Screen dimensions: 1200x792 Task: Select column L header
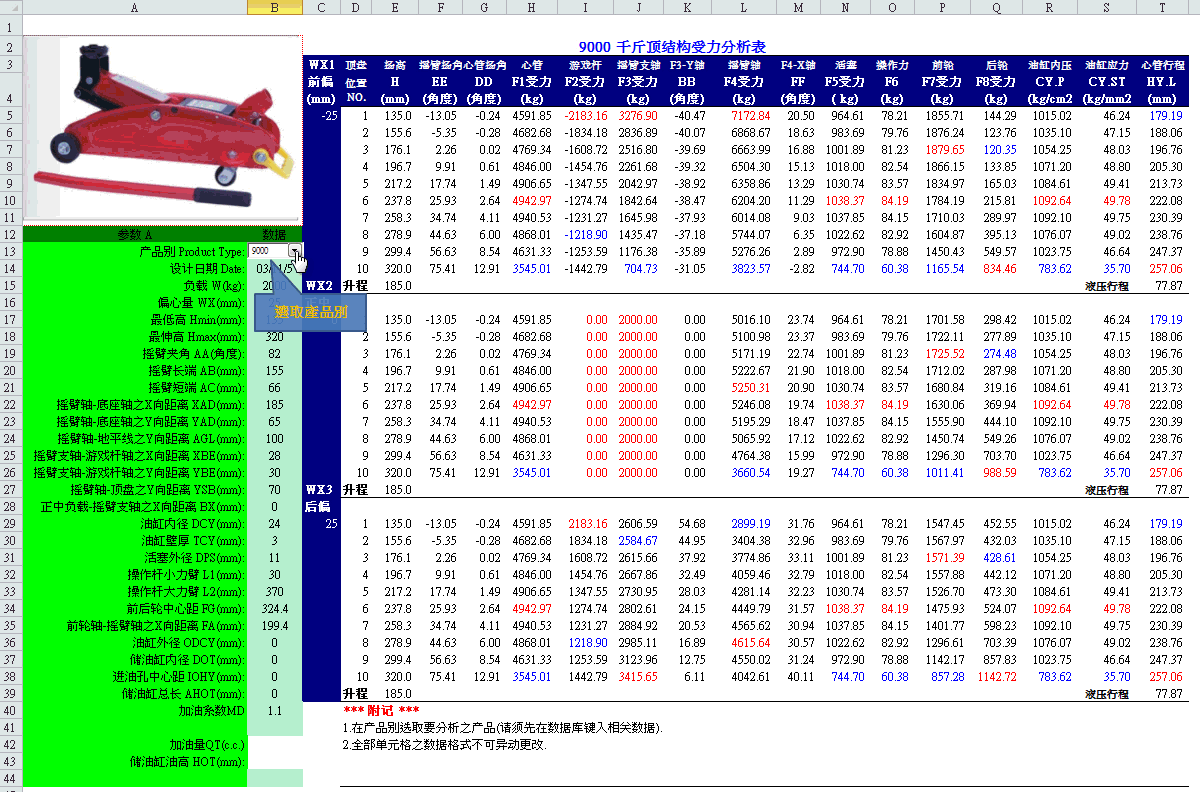tap(743, 7)
